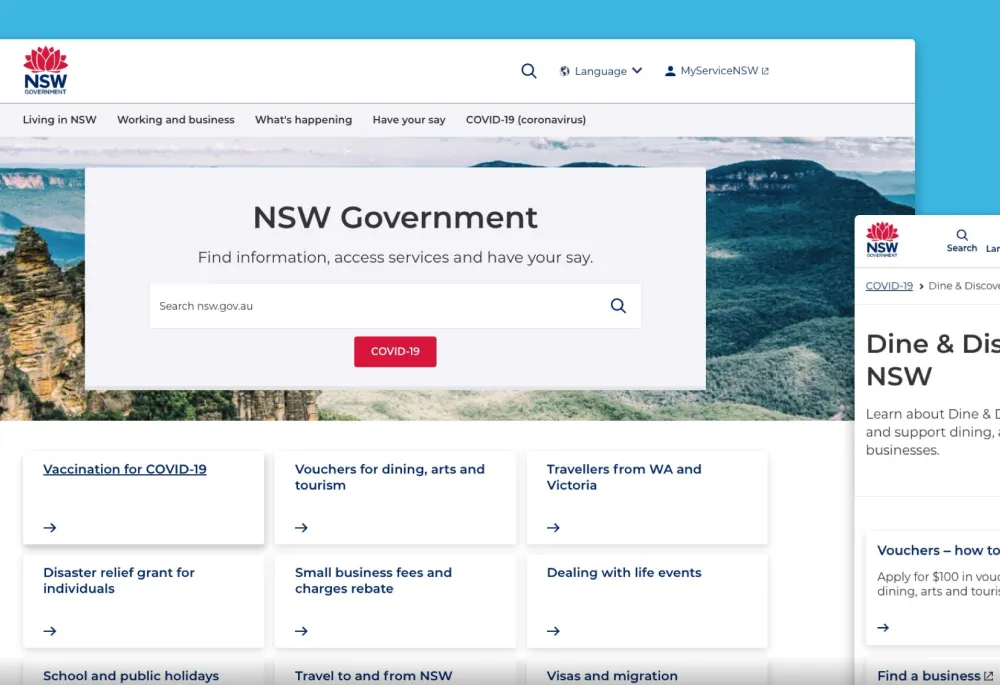Click the arrow on Disaster relief grant card
This screenshot has width=1000, height=685.
[50, 631]
